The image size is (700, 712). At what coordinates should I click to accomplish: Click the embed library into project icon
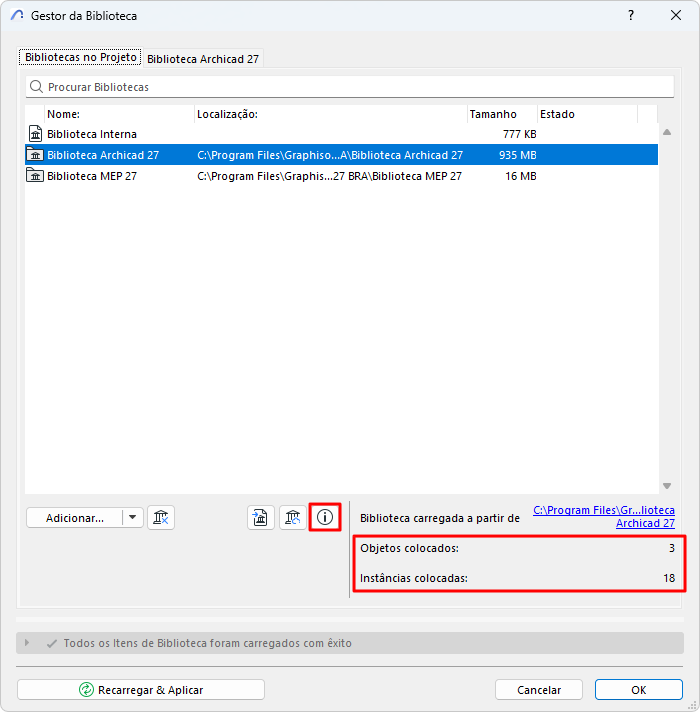[261, 518]
